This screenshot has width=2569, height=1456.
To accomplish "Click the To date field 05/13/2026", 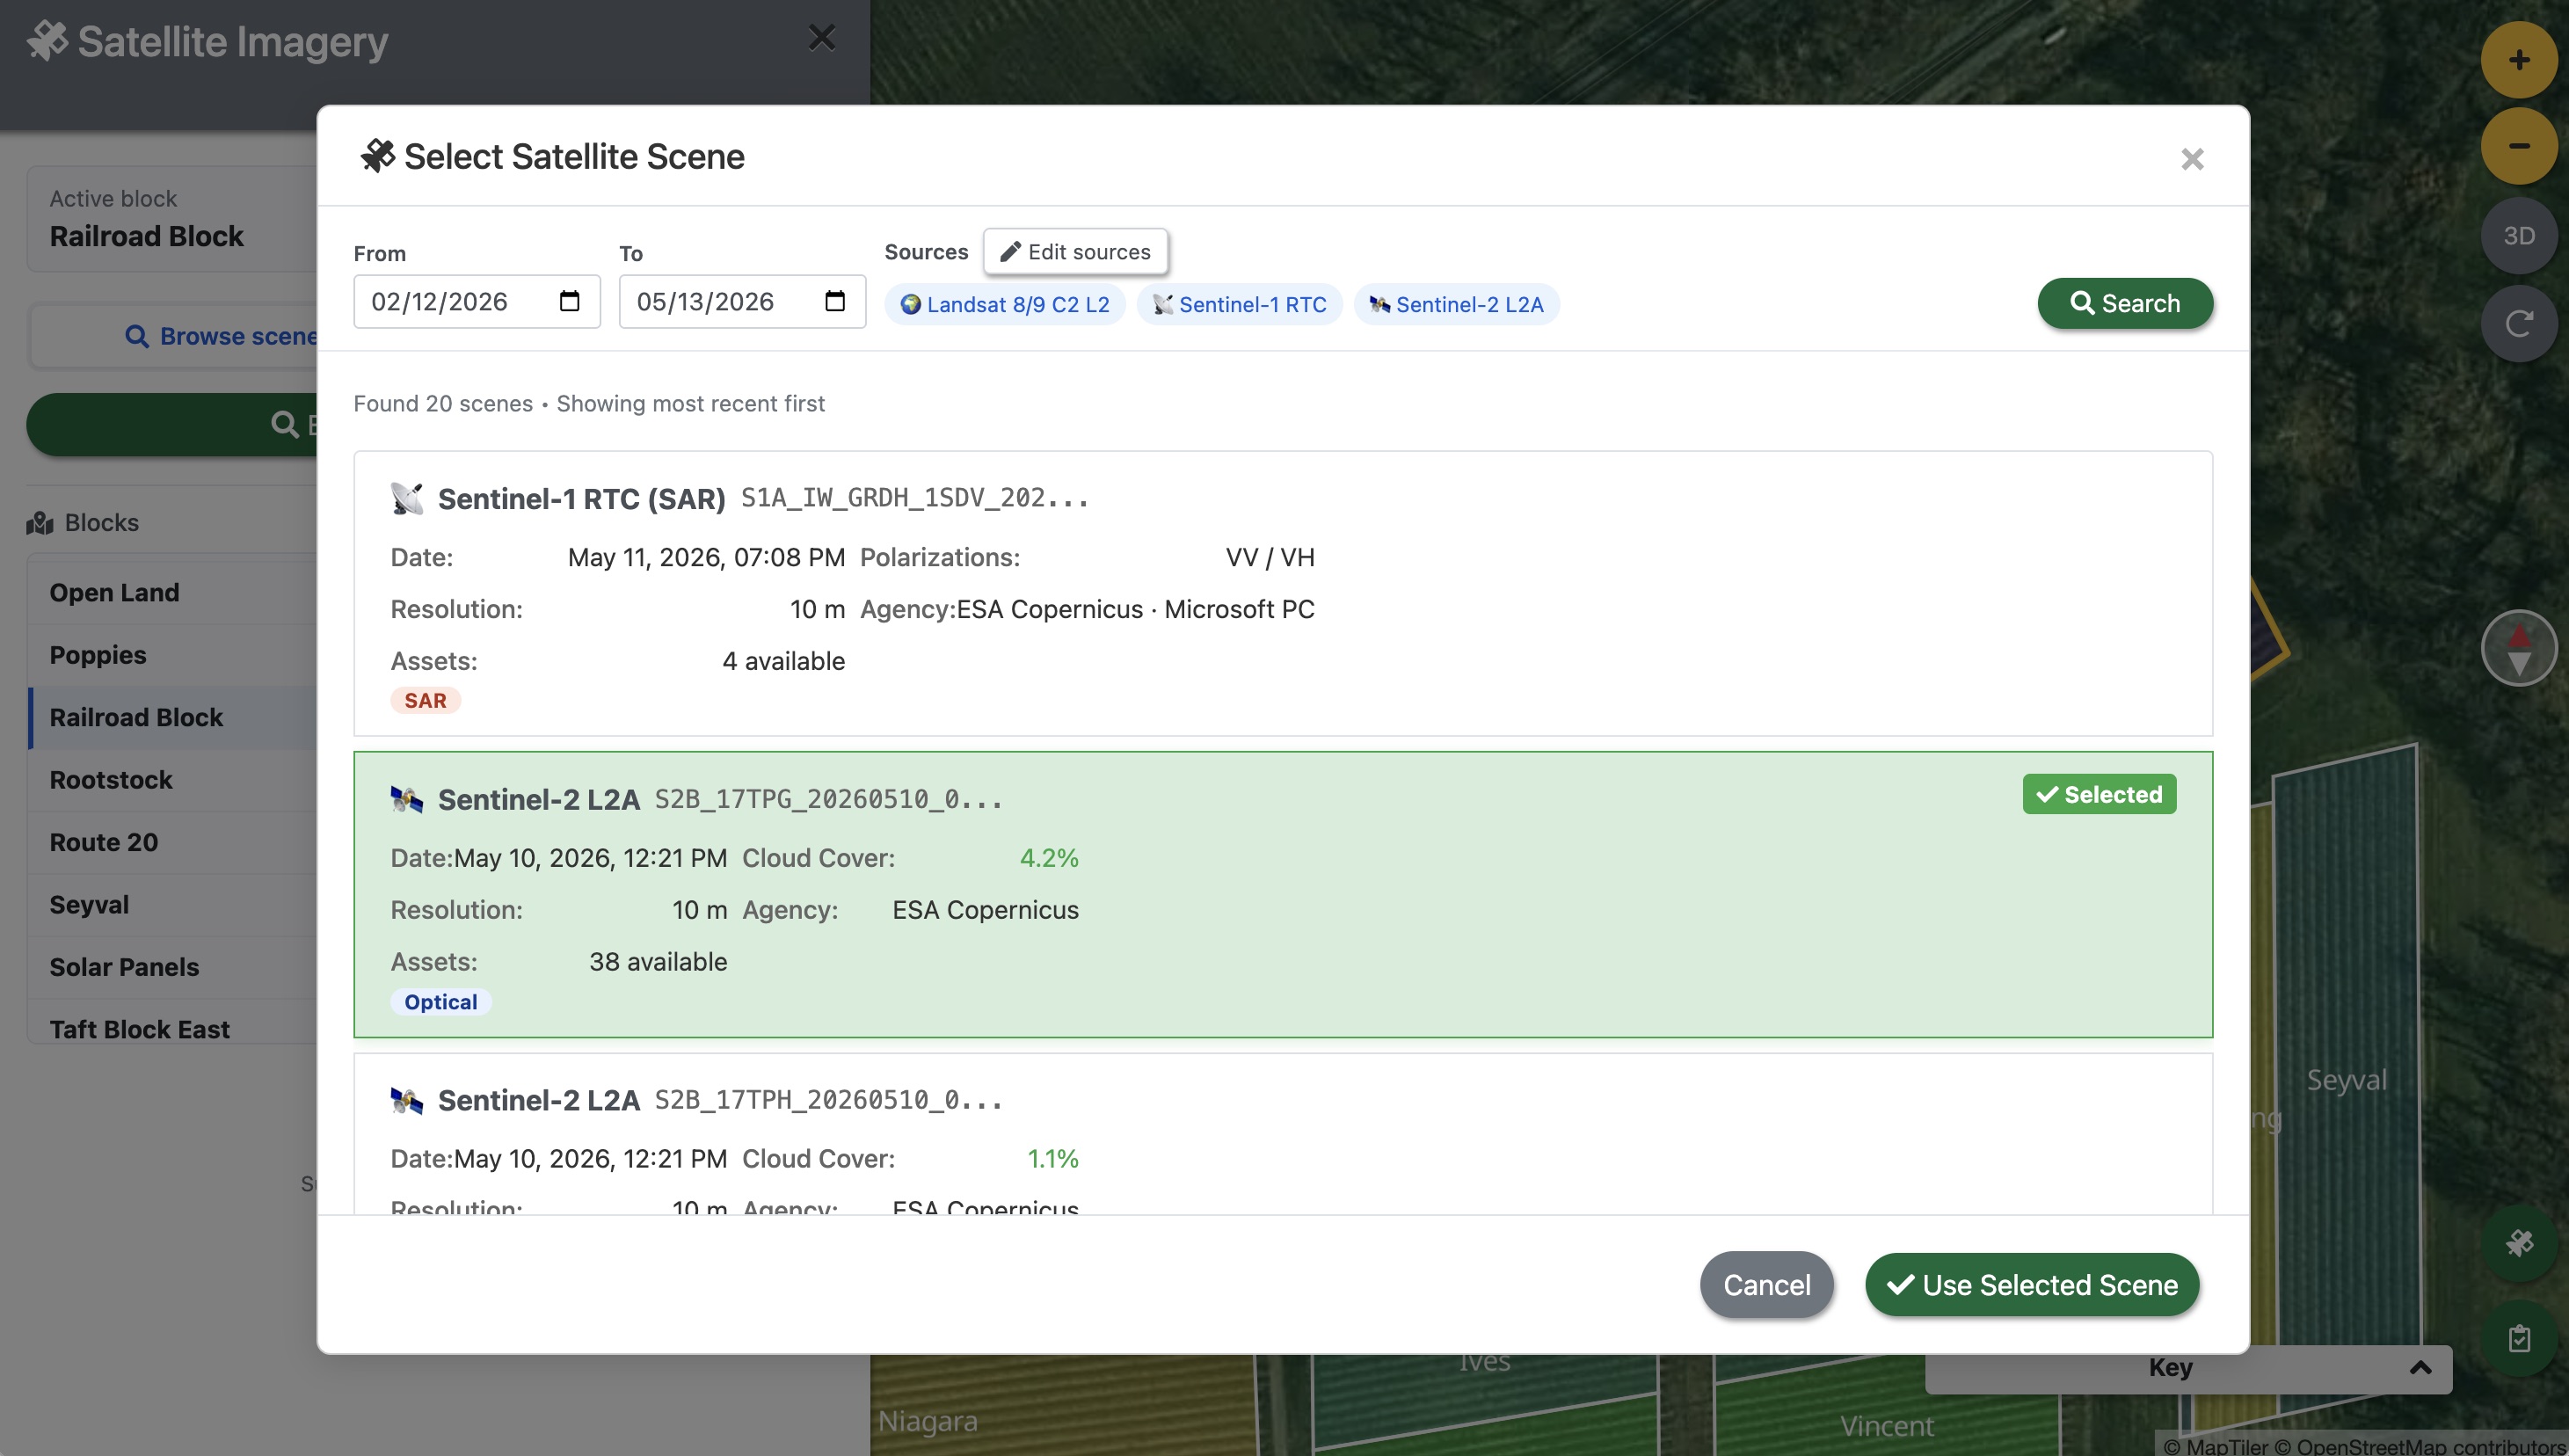I will click(x=742, y=301).
